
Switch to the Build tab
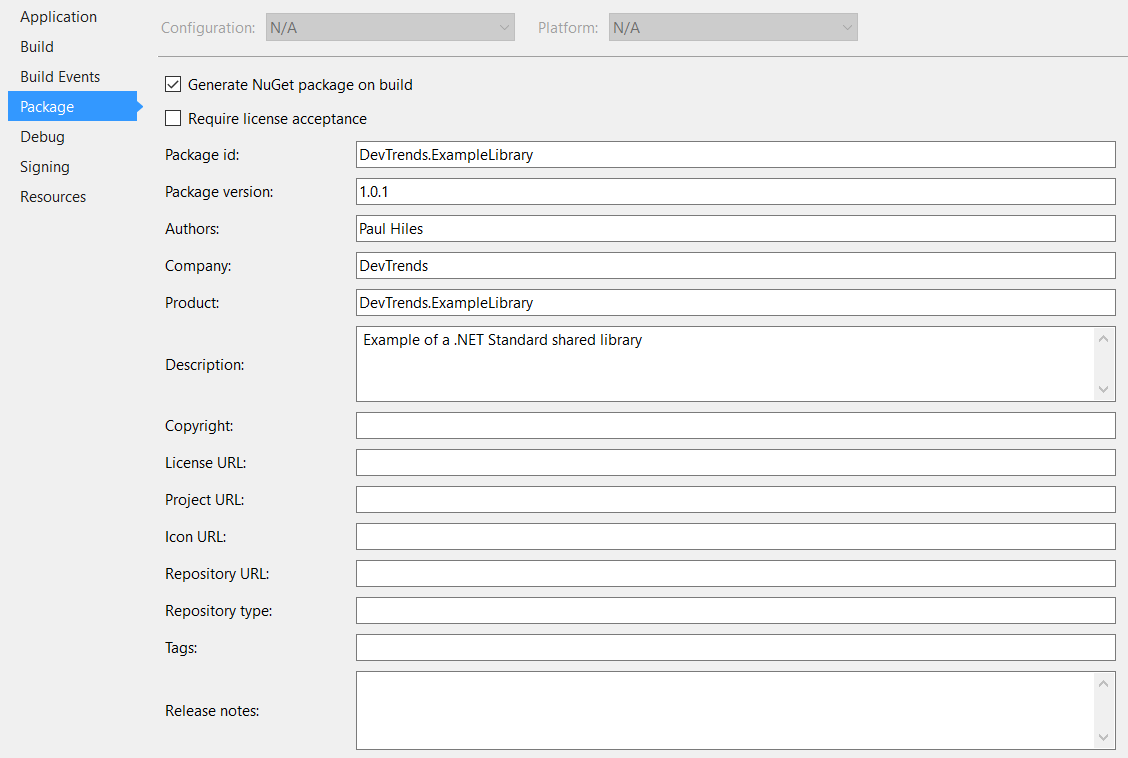pos(37,47)
